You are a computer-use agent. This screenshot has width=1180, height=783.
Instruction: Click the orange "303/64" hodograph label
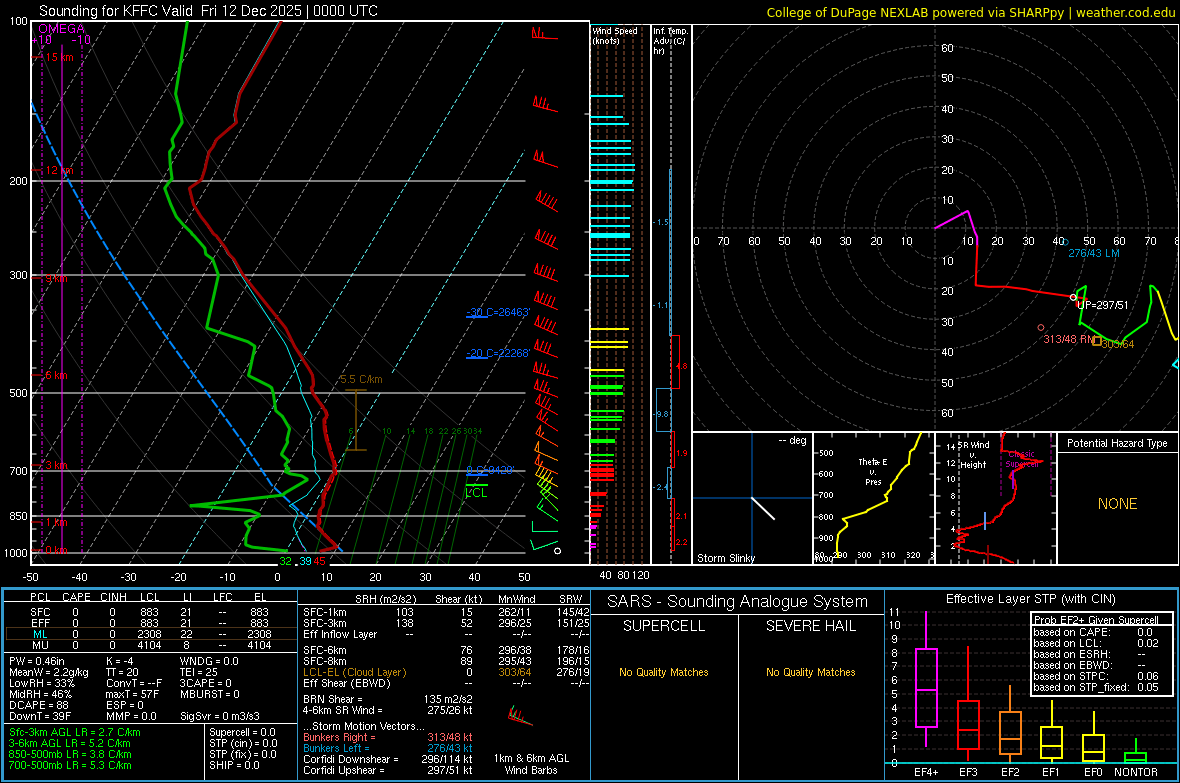[x=1118, y=344]
